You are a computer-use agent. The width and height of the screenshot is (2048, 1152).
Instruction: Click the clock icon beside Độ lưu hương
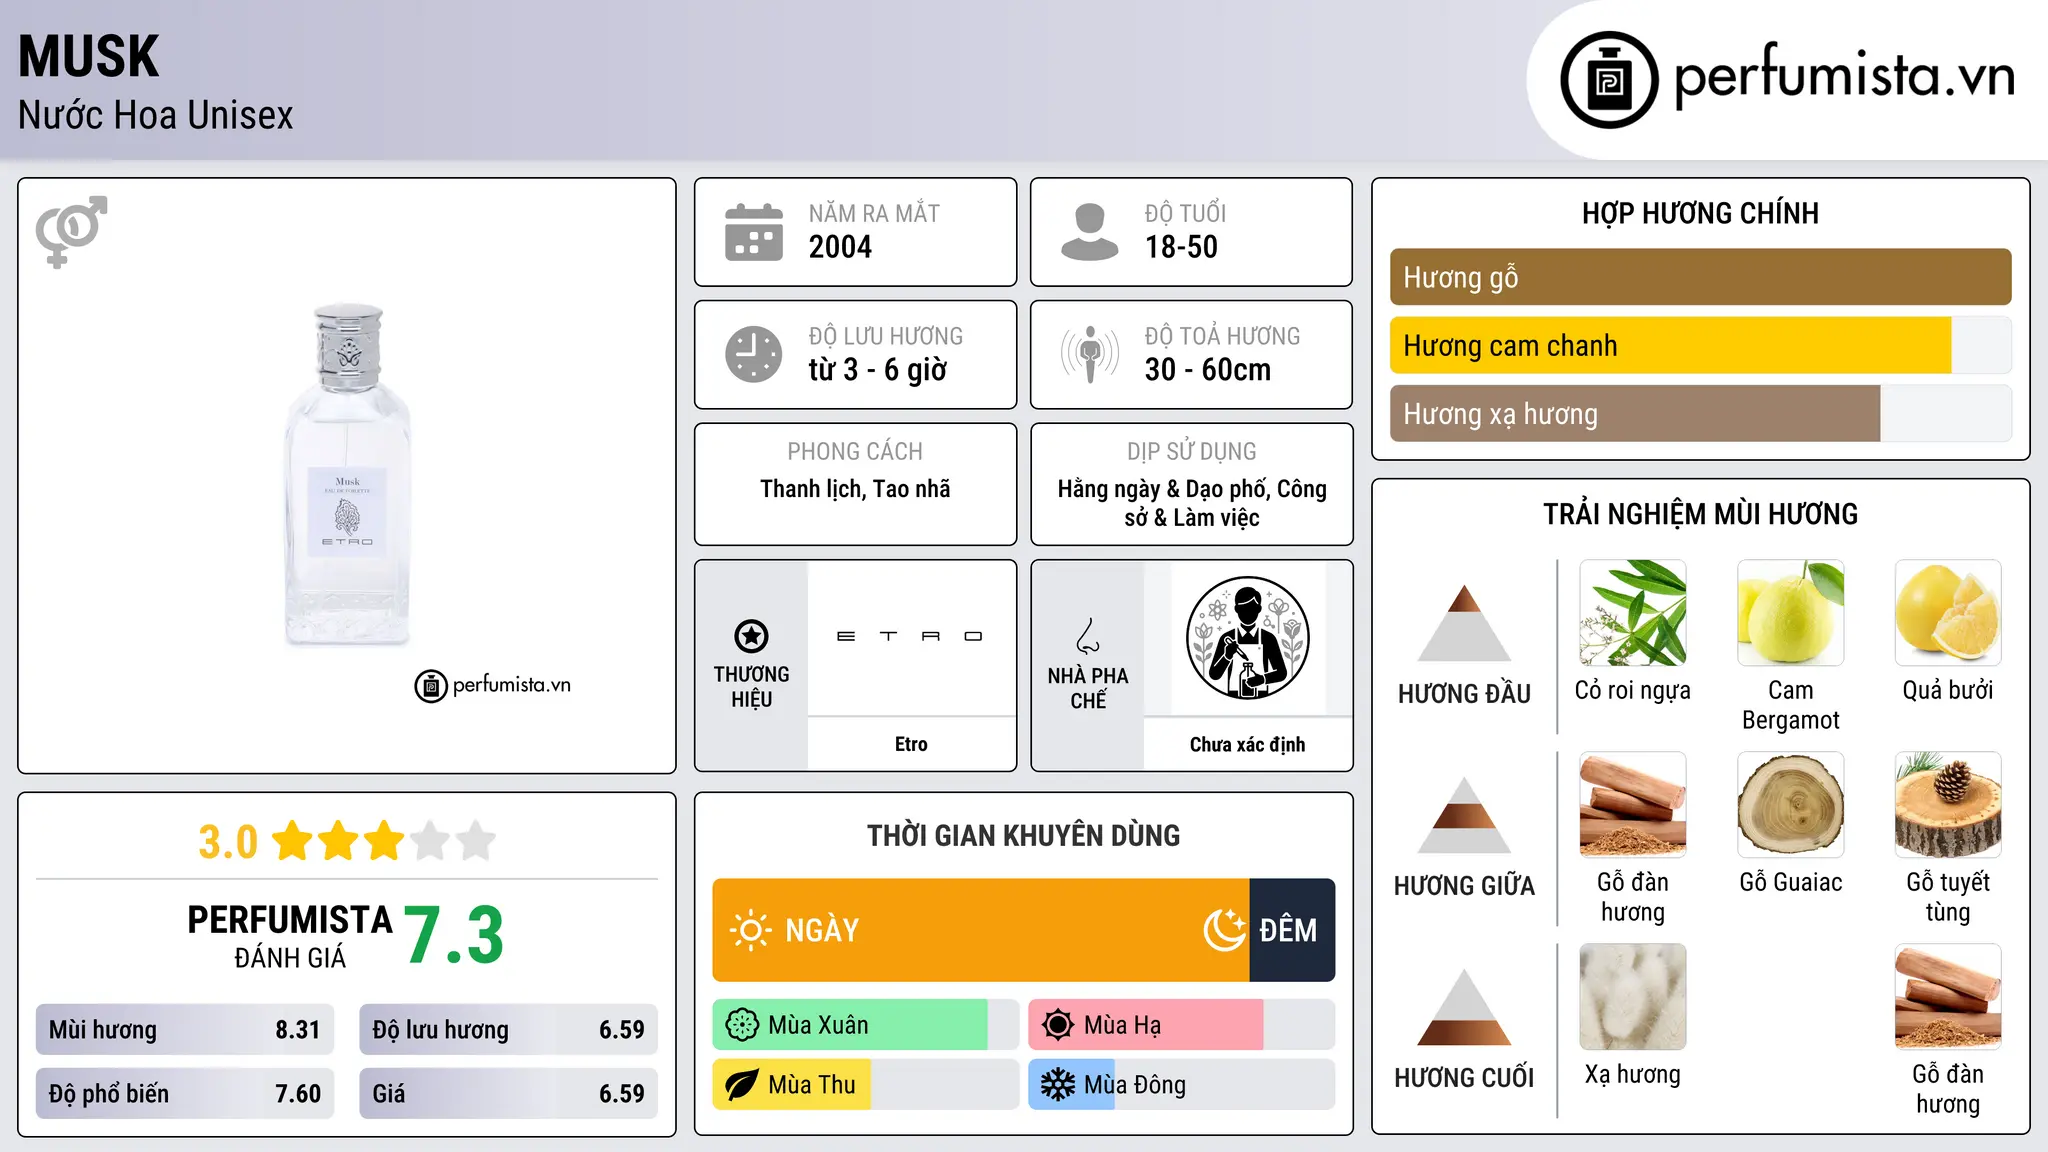[754, 354]
